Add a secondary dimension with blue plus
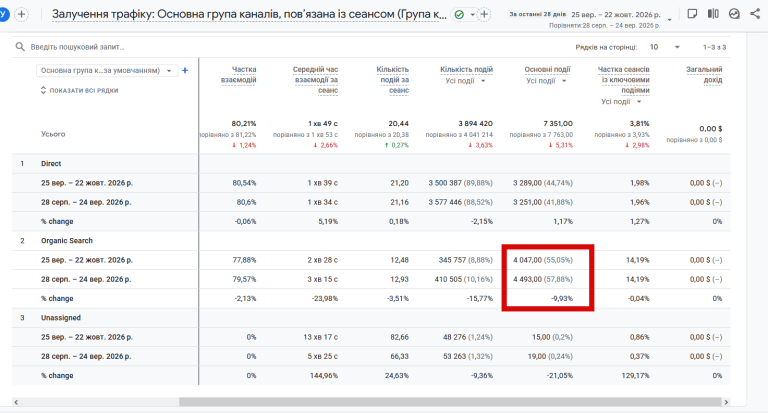 [185, 71]
